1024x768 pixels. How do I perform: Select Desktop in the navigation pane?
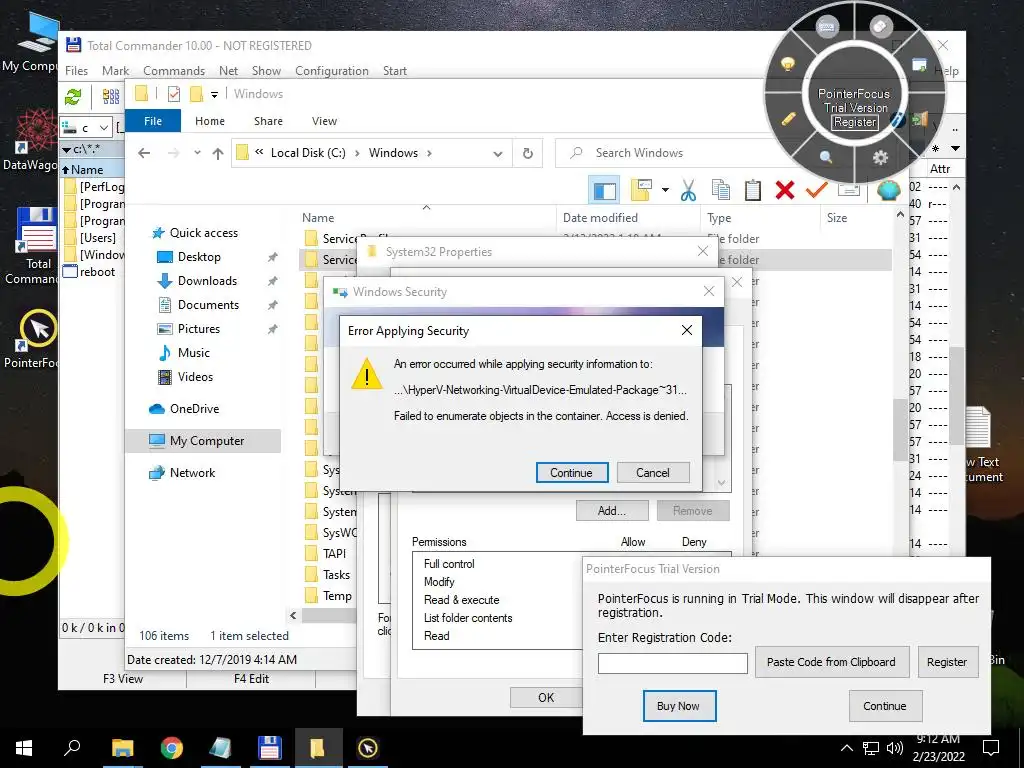click(x=199, y=257)
